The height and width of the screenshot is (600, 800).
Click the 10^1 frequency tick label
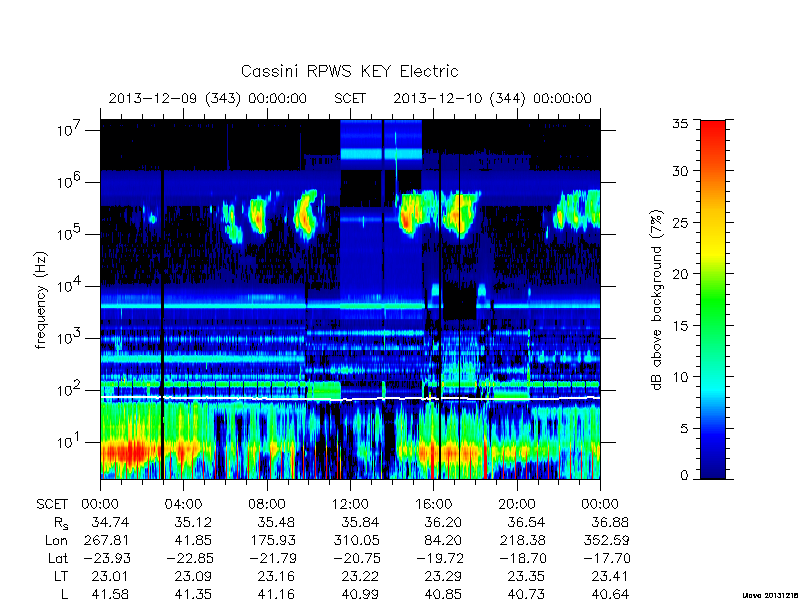pos(70,442)
